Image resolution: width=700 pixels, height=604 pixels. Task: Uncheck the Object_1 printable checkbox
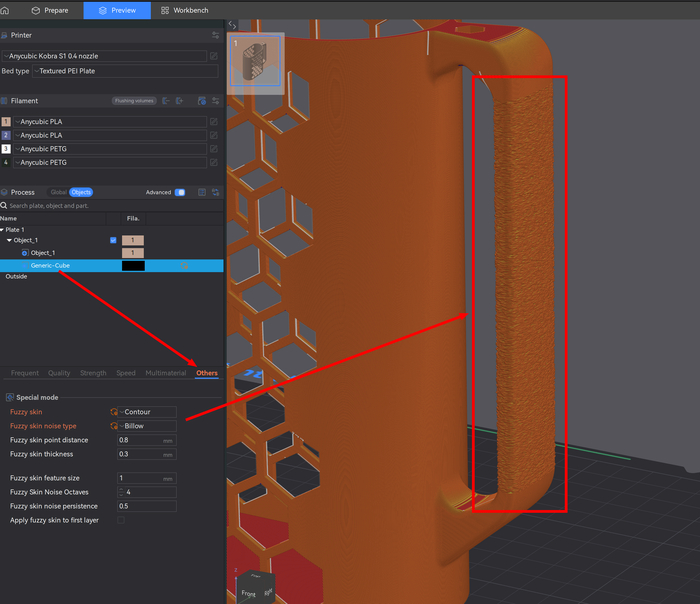tap(113, 240)
